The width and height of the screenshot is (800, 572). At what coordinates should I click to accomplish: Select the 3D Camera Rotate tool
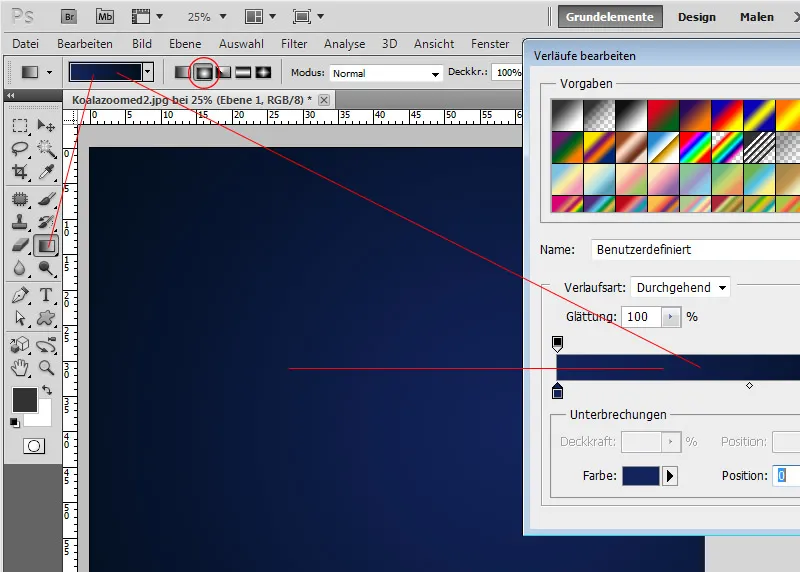click(46, 345)
